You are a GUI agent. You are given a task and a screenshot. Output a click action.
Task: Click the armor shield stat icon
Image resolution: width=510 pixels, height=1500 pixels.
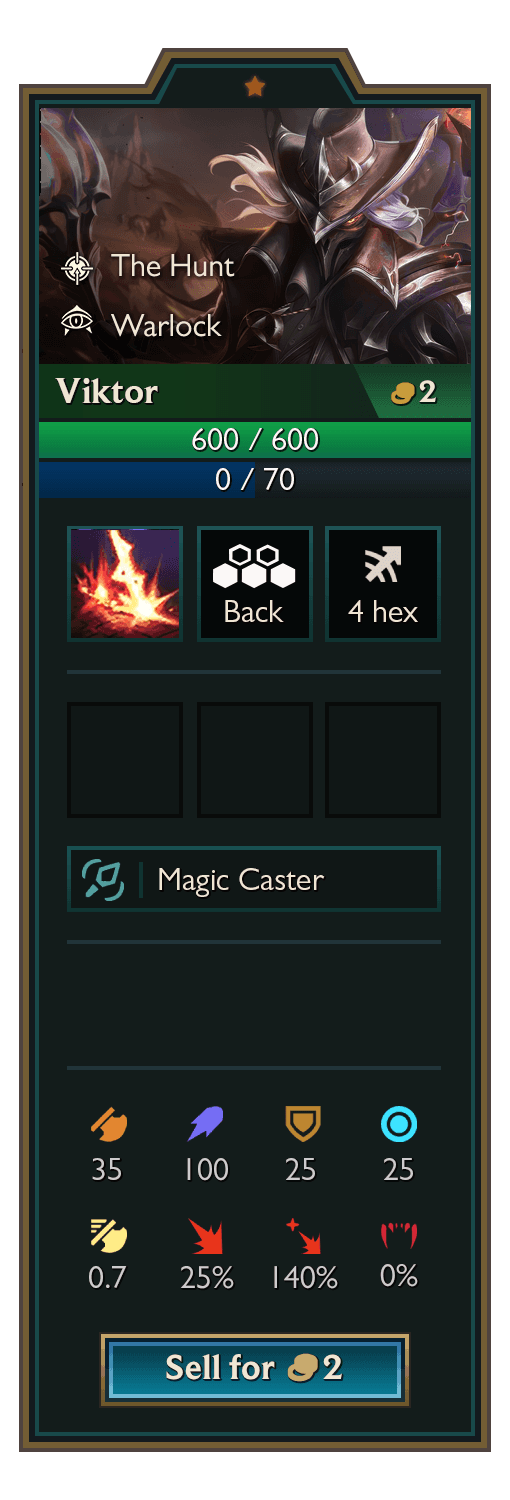point(302,1125)
